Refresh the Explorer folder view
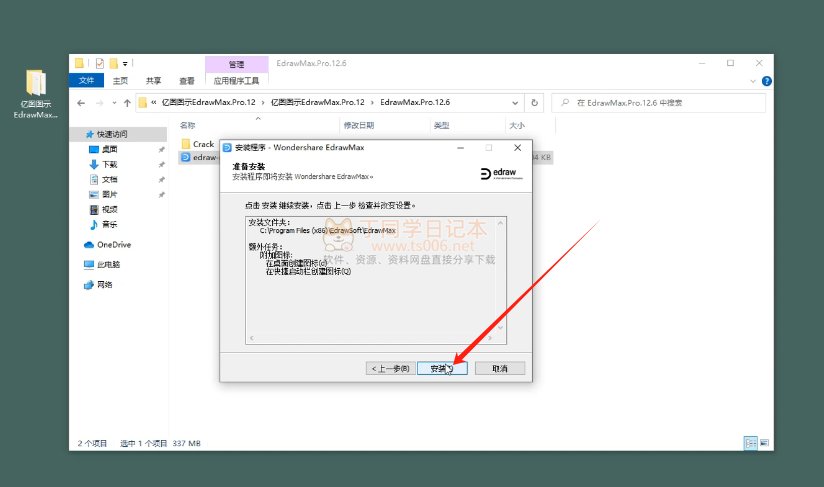Image resolution: width=824 pixels, height=487 pixels. (534, 103)
